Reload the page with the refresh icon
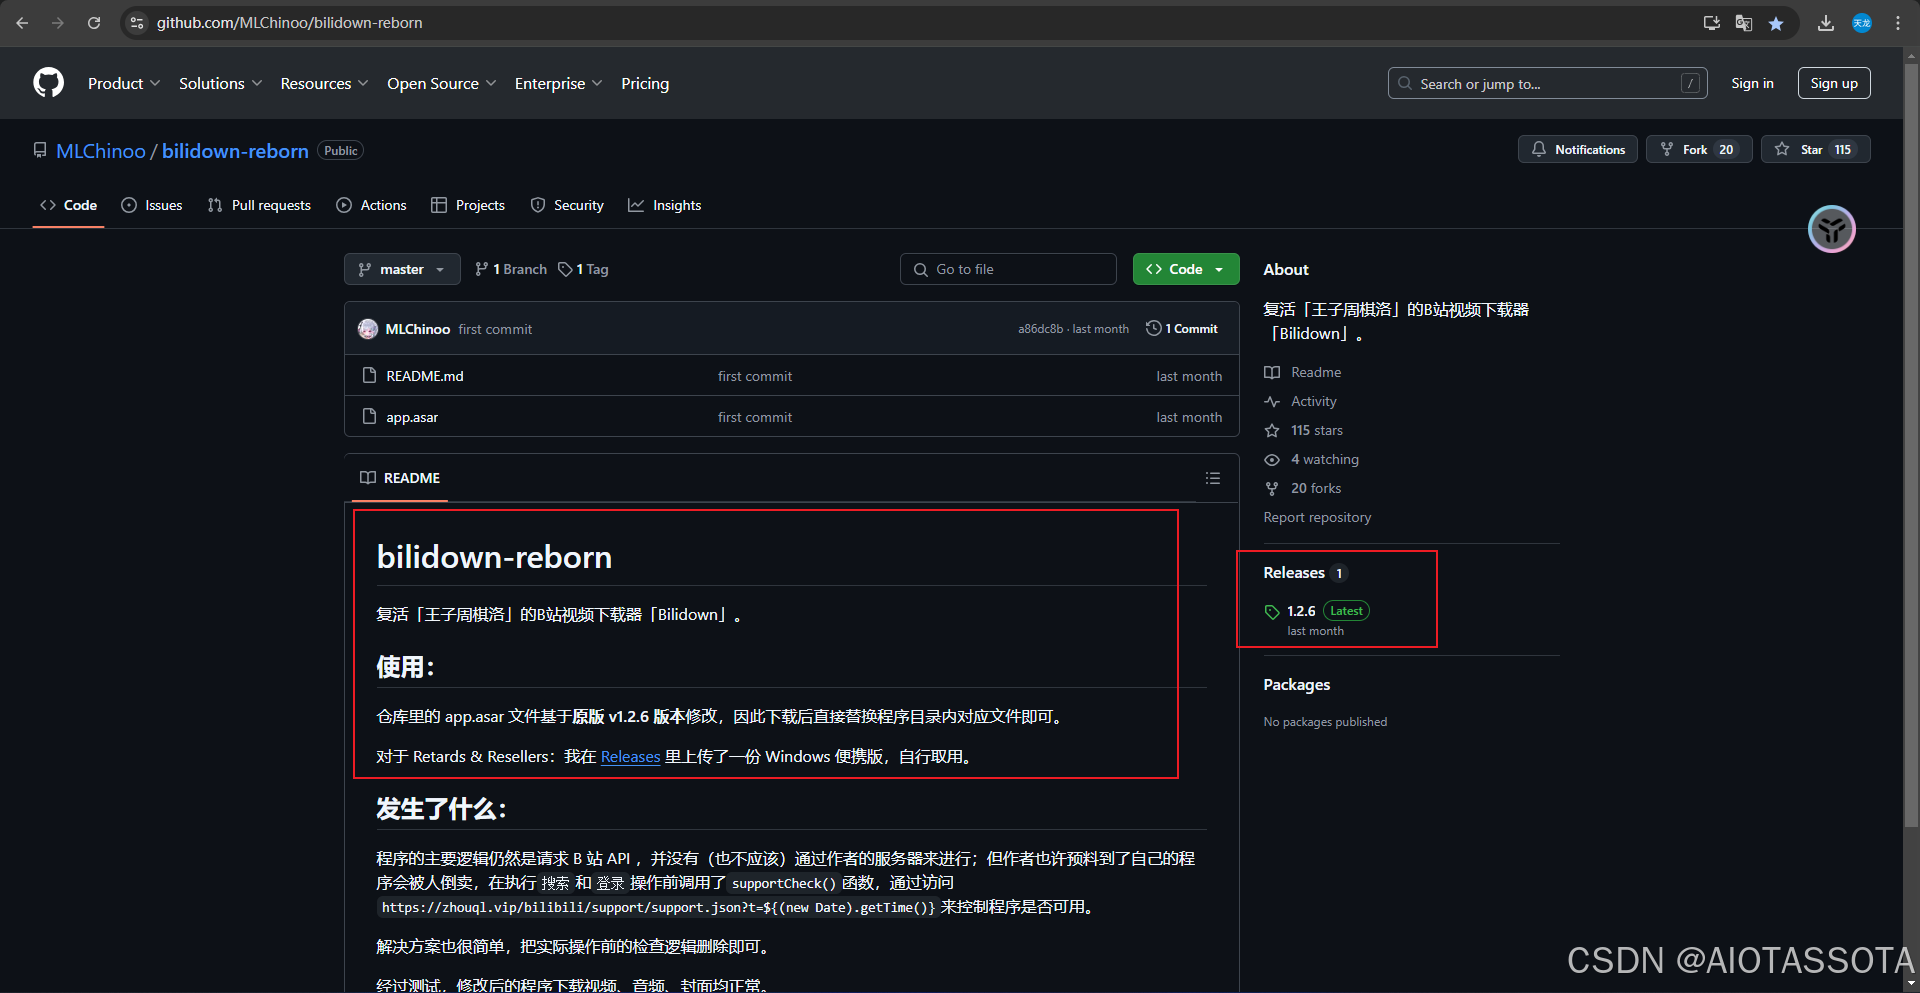This screenshot has width=1920, height=993. [94, 23]
